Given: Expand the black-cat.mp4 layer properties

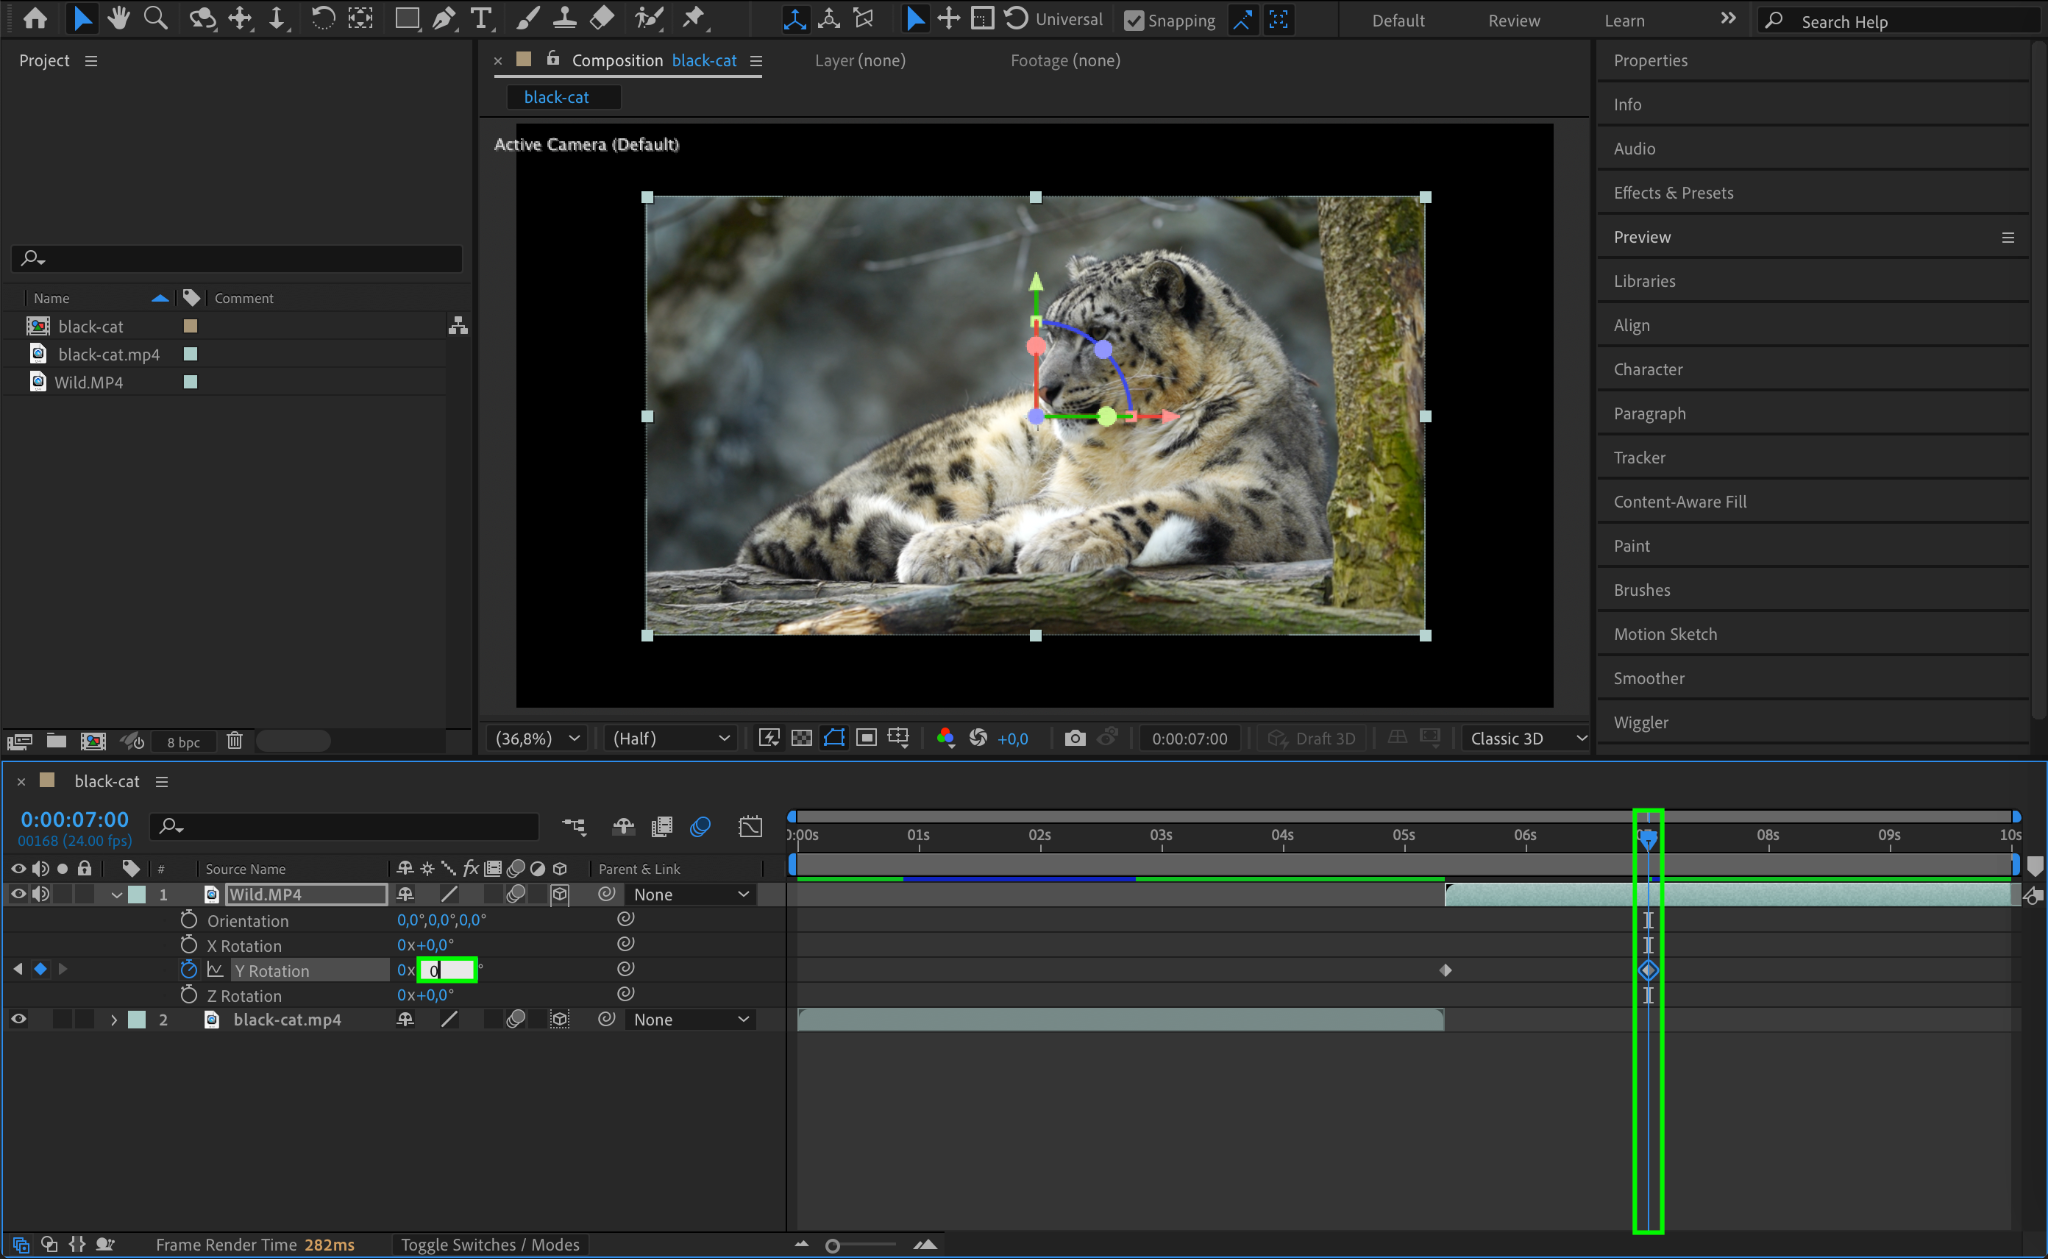Looking at the screenshot, I should (114, 1019).
